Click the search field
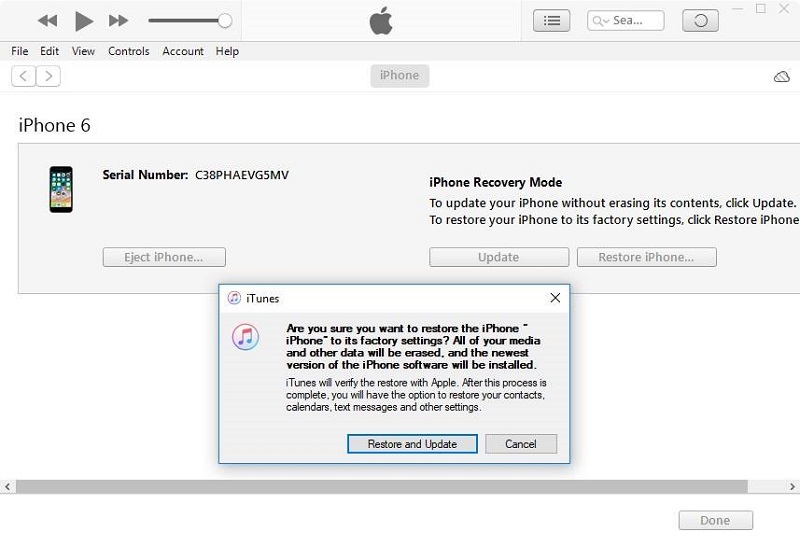Screen dimensions: 800x546 [626, 21]
